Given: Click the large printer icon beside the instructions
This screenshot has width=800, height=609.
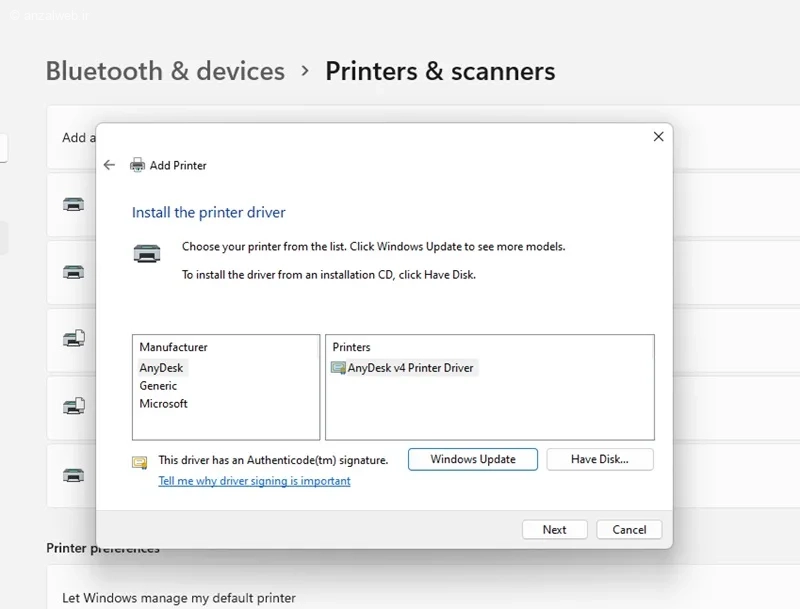Looking at the screenshot, I should coord(147,253).
